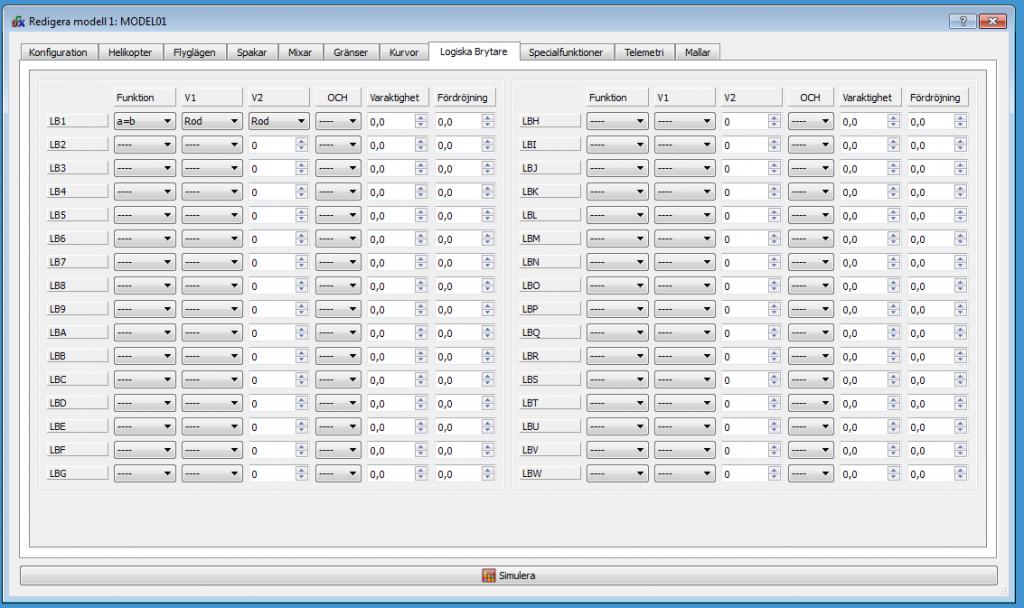The image size is (1024, 608).
Task: Open the Specialfunktioner tab
Action: tap(566, 52)
